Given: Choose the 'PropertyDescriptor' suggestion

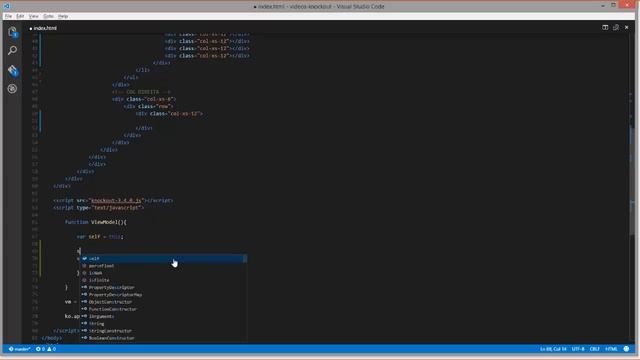Looking at the screenshot, I should coord(163,287).
